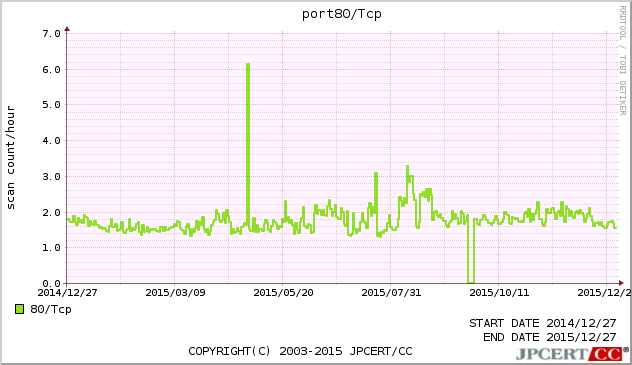Image resolution: width=632 pixels, height=365 pixels.
Task: Click the 3.0 y-axis value
Action: [x=52, y=176]
